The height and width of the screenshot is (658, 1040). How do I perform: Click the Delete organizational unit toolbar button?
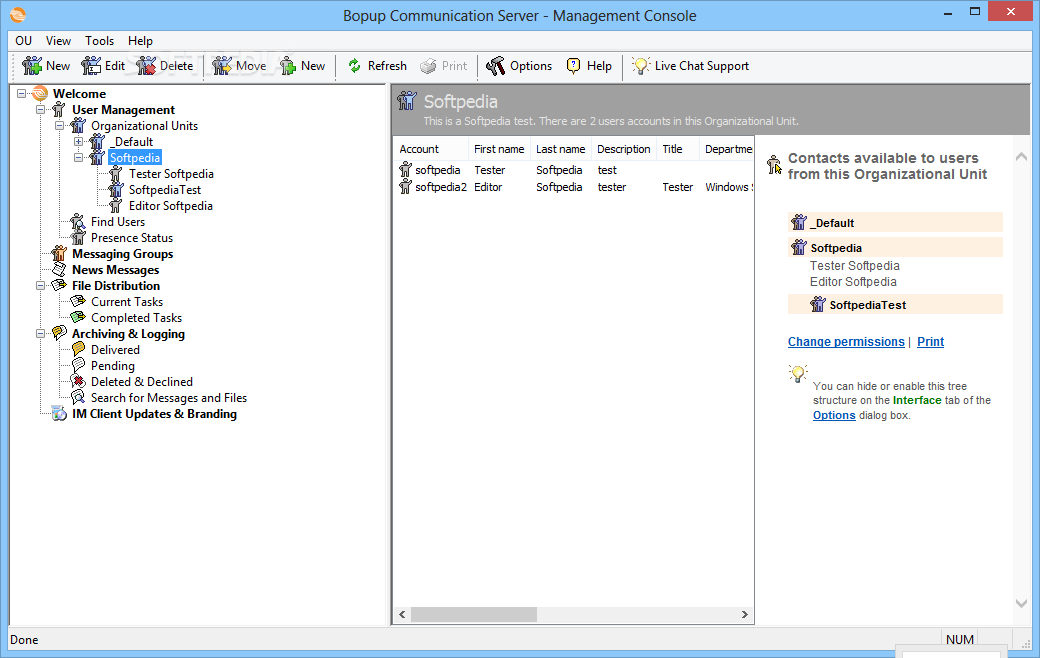click(x=164, y=66)
